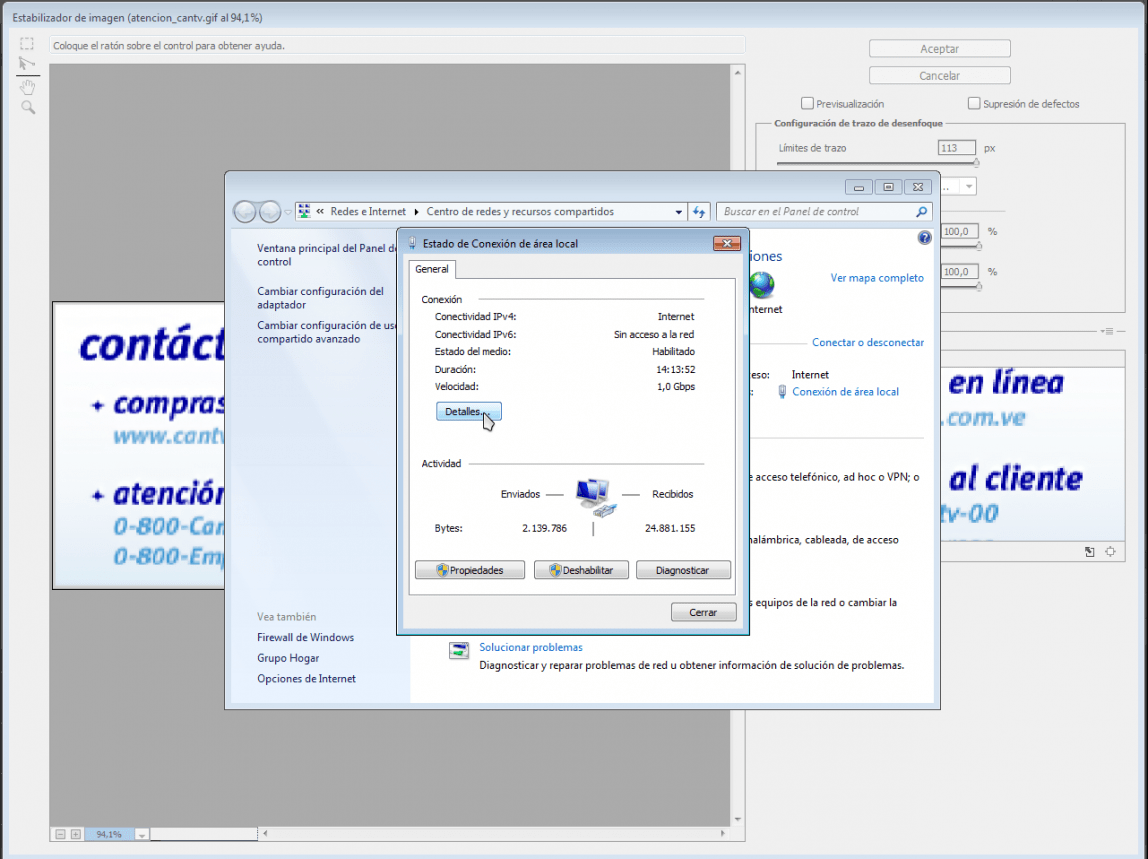Select the rectangular selection tool
This screenshot has height=859, width=1148.
(27, 43)
